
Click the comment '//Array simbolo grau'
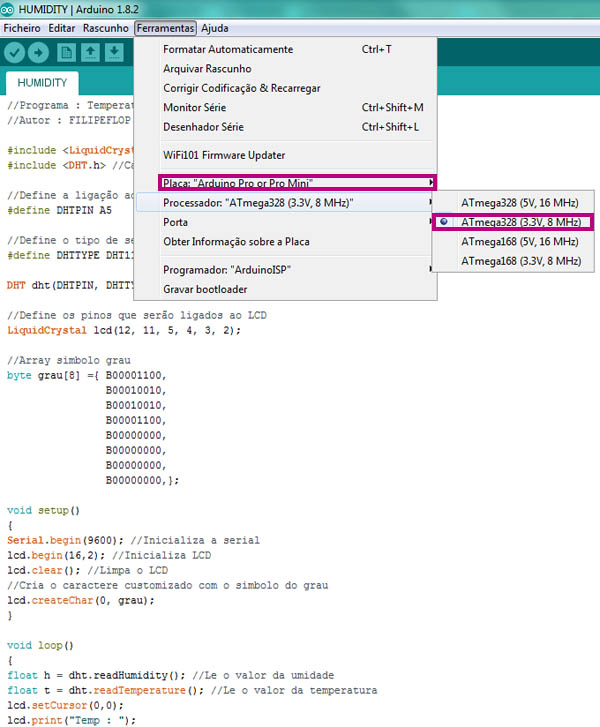click(69, 360)
